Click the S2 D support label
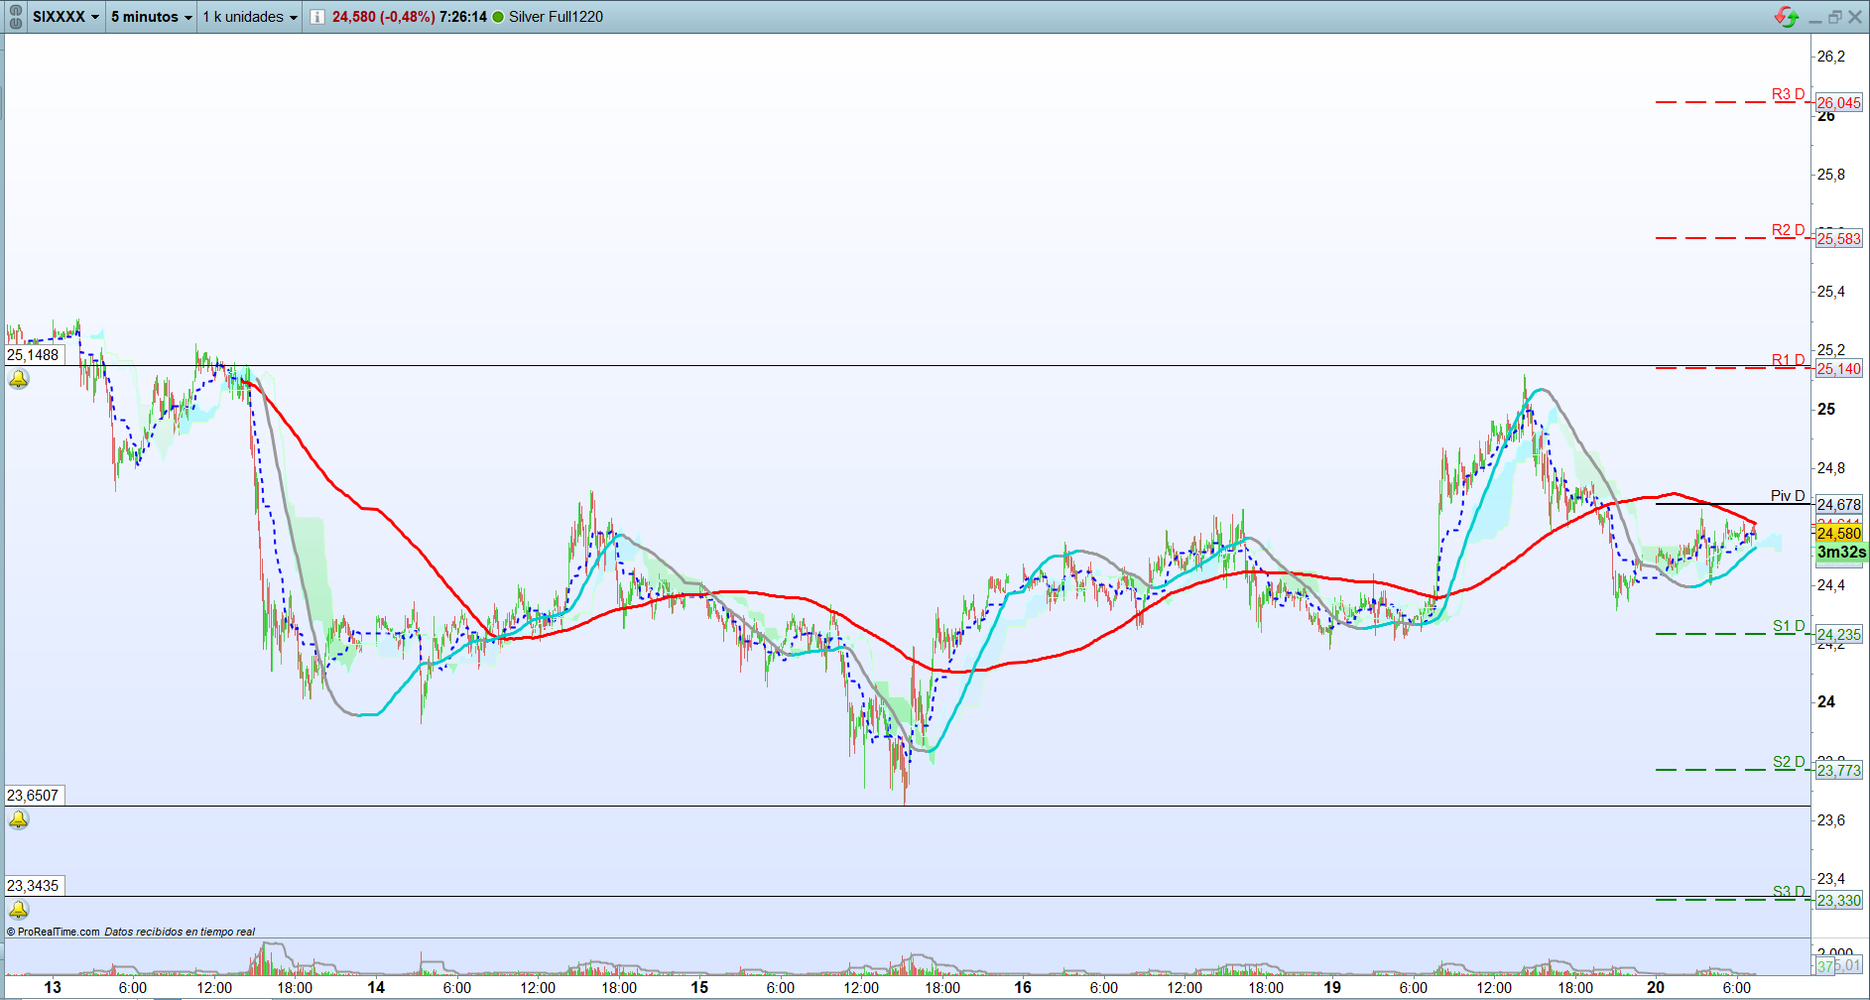 pyautogui.click(x=1788, y=762)
